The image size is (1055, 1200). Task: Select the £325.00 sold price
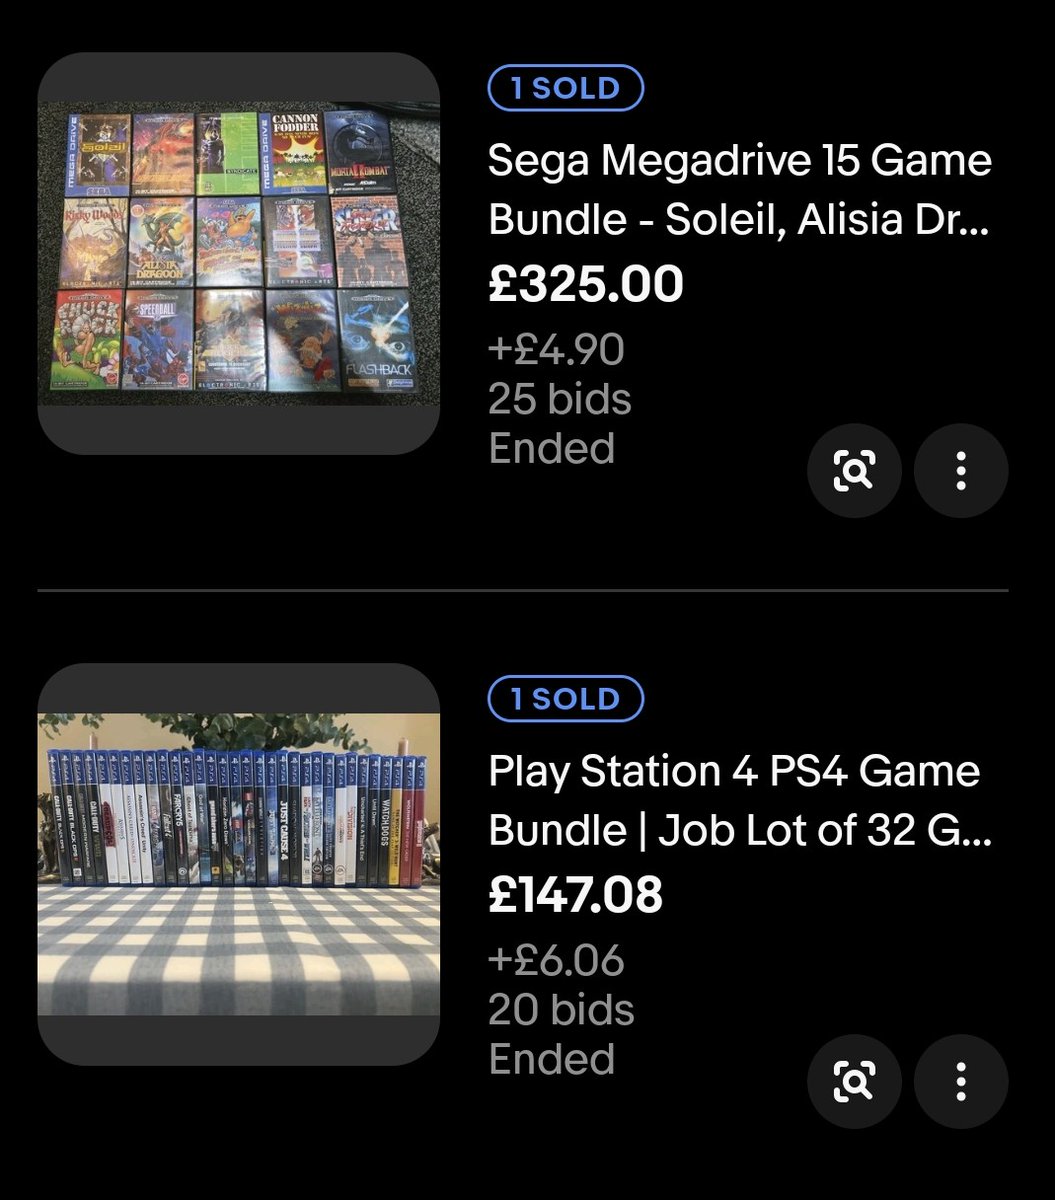[x=586, y=285]
